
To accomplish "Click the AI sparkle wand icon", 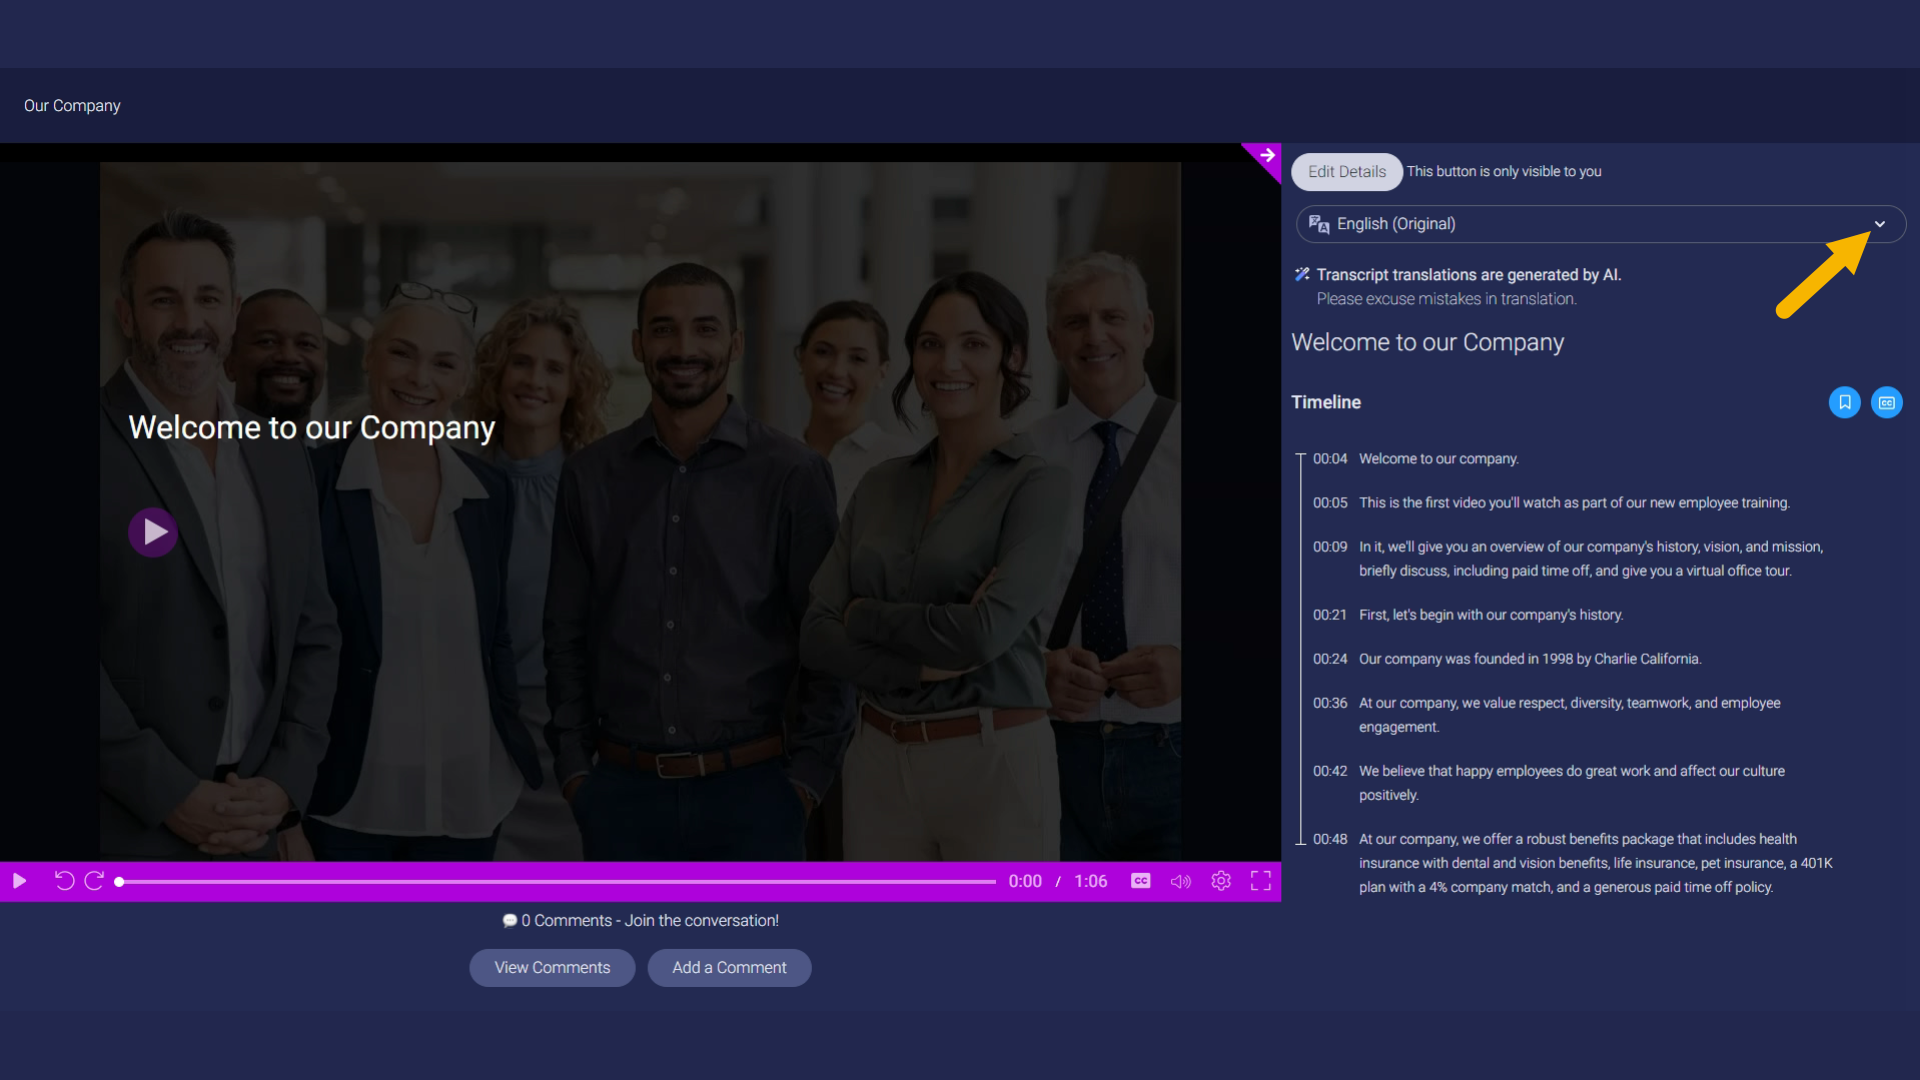I will click(1302, 274).
